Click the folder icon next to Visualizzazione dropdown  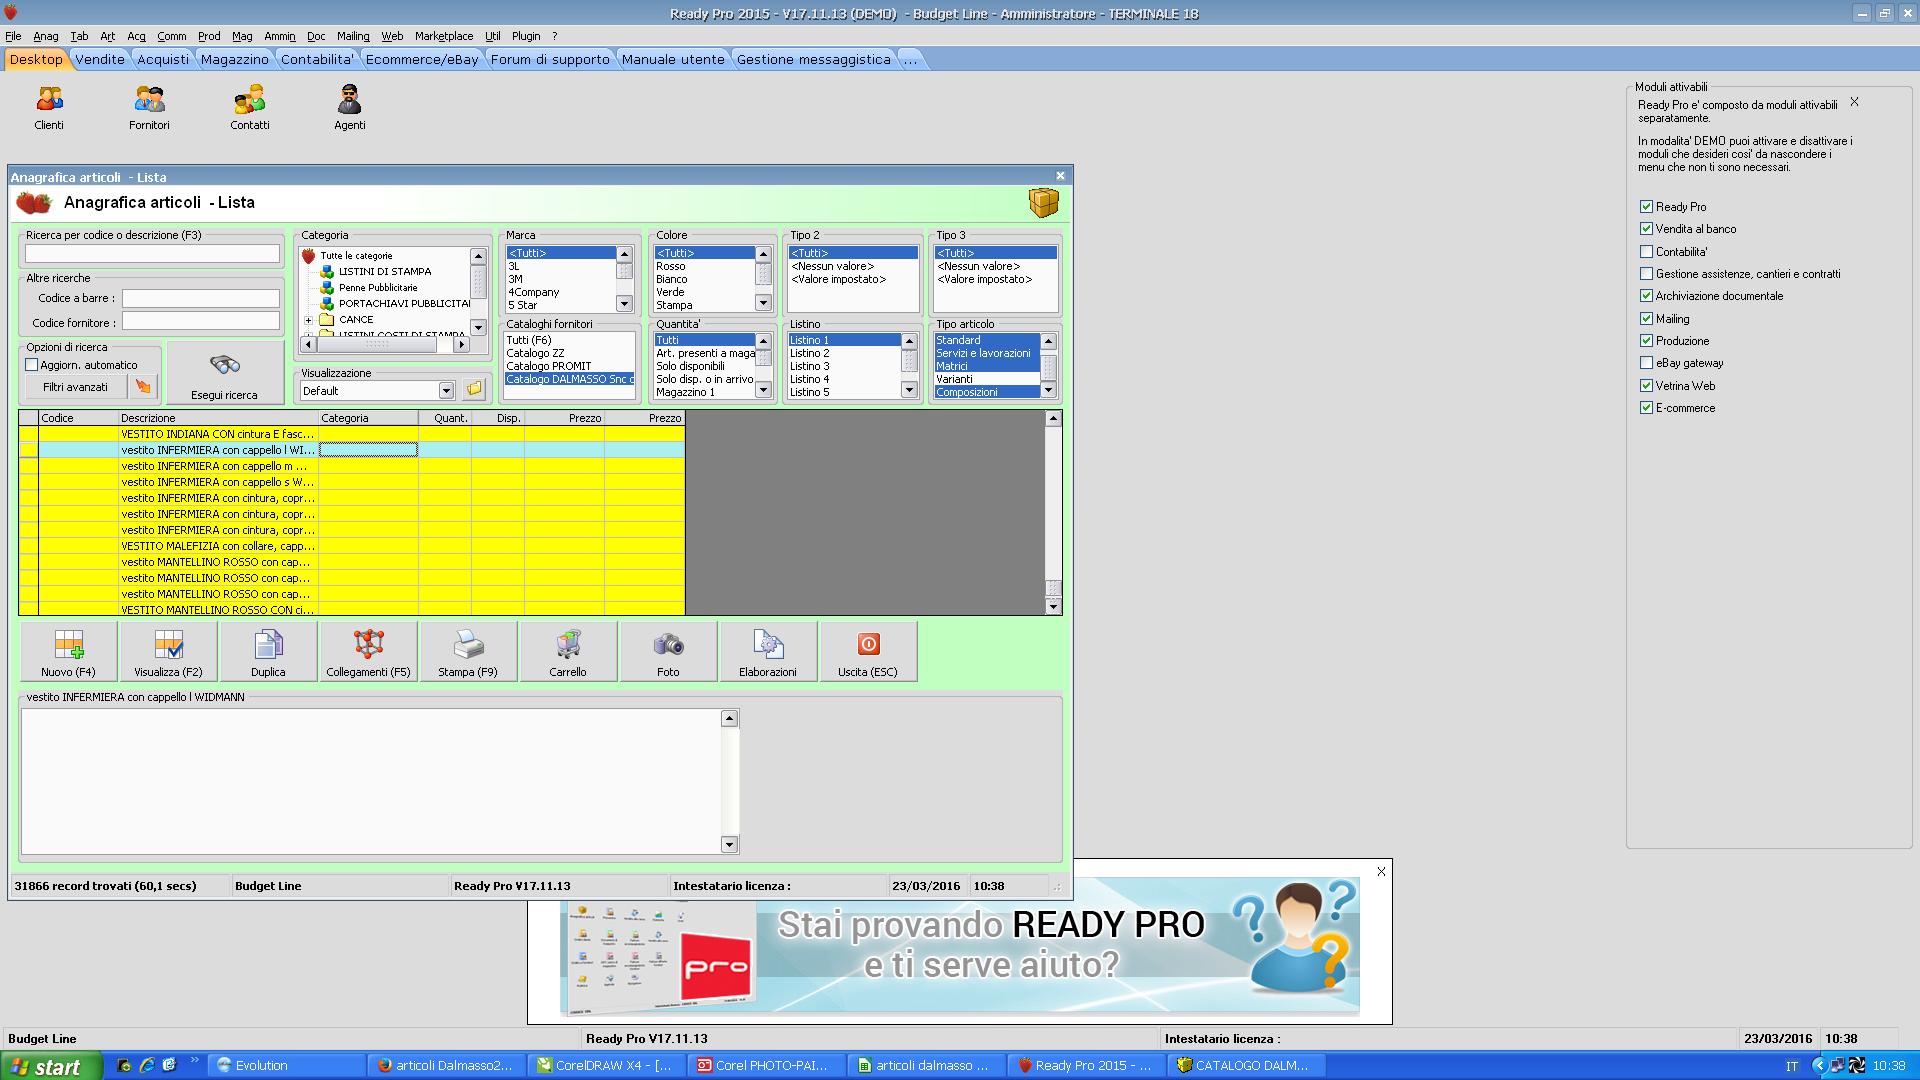(x=474, y=390)
